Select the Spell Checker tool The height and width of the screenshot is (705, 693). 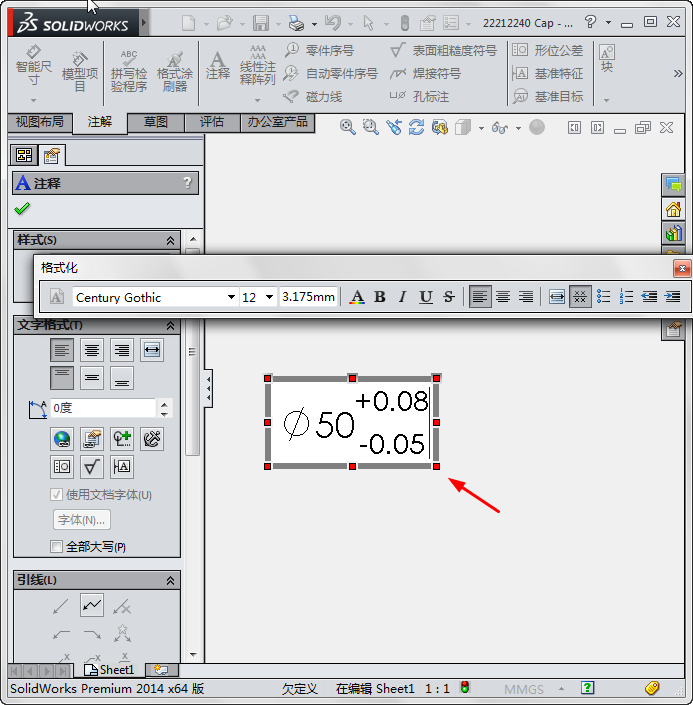(x=128, y=70)
